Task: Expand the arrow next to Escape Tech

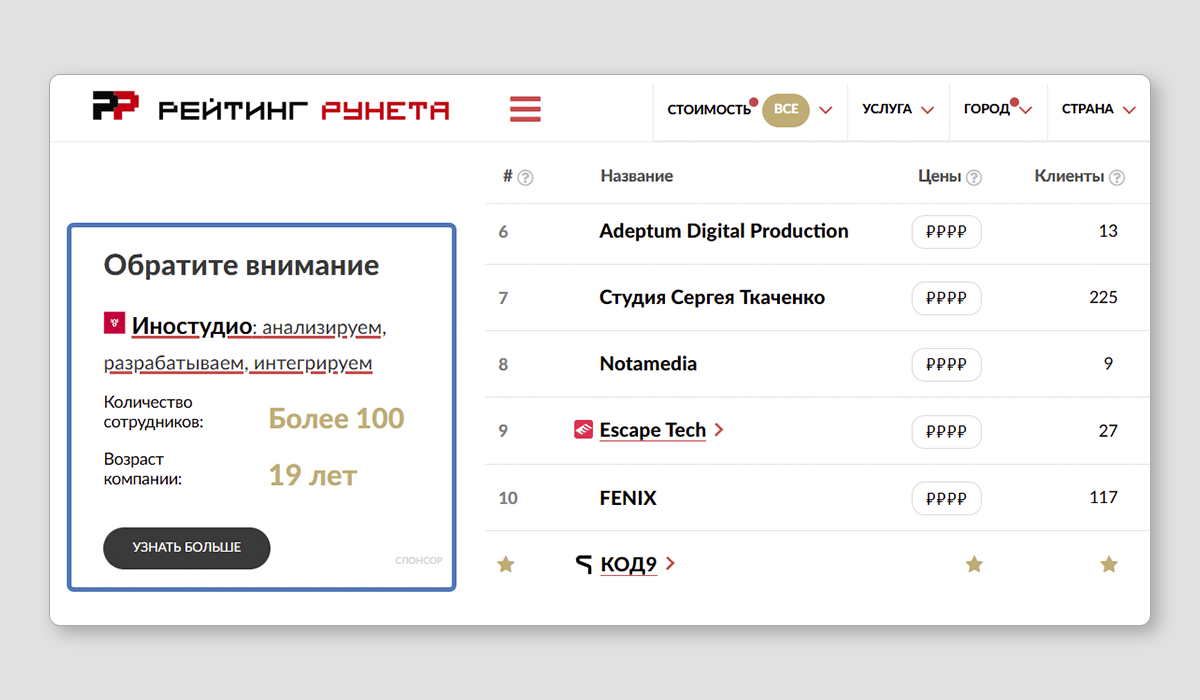Action: (719, 430)
